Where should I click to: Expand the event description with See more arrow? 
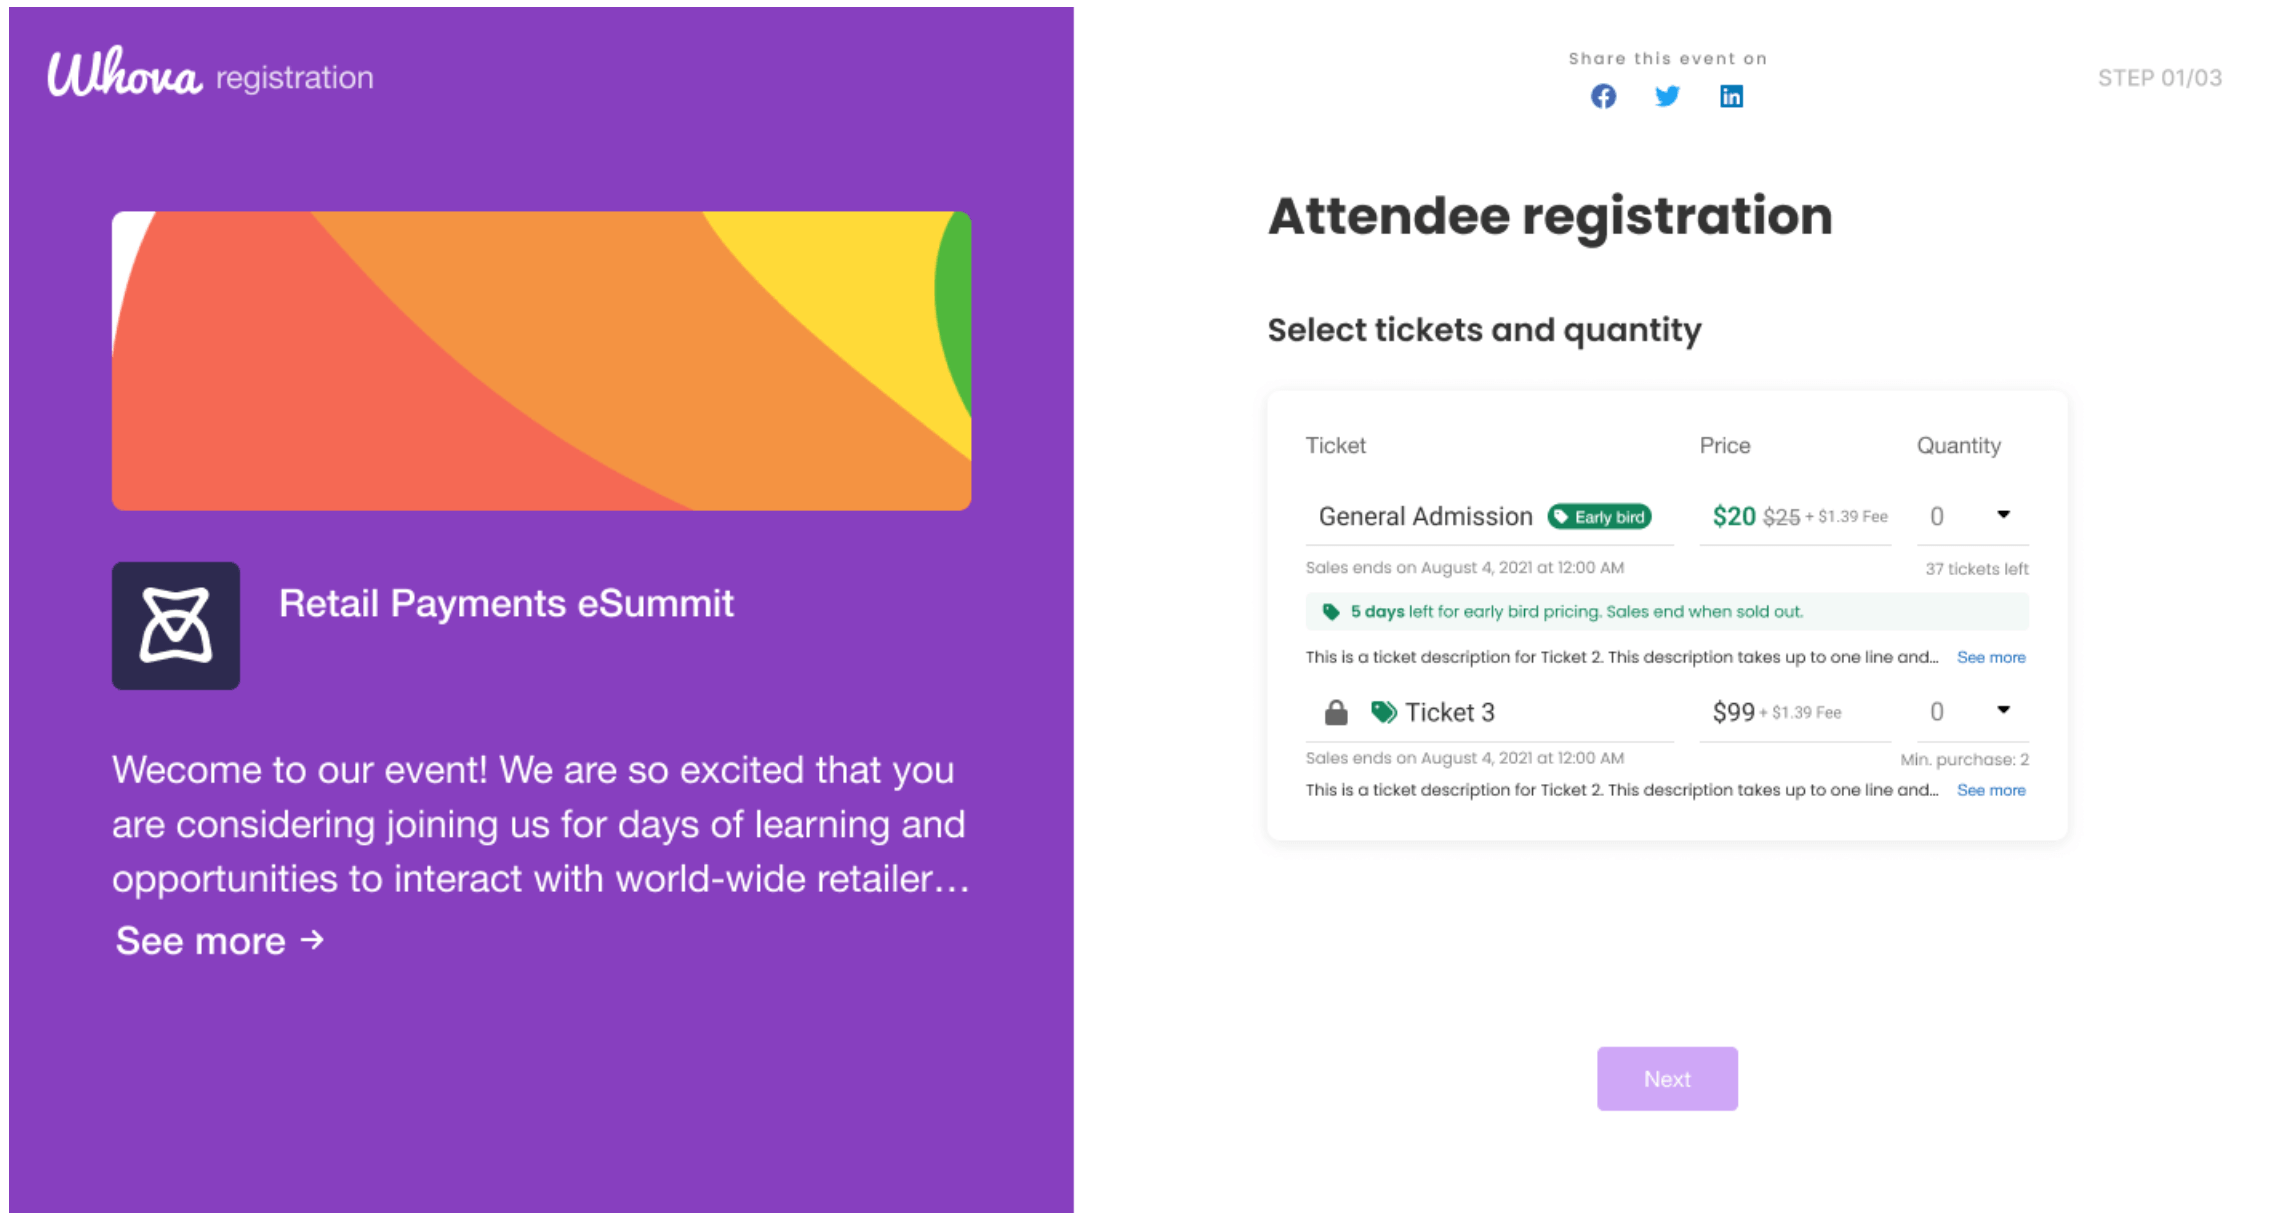click(218, 940)
